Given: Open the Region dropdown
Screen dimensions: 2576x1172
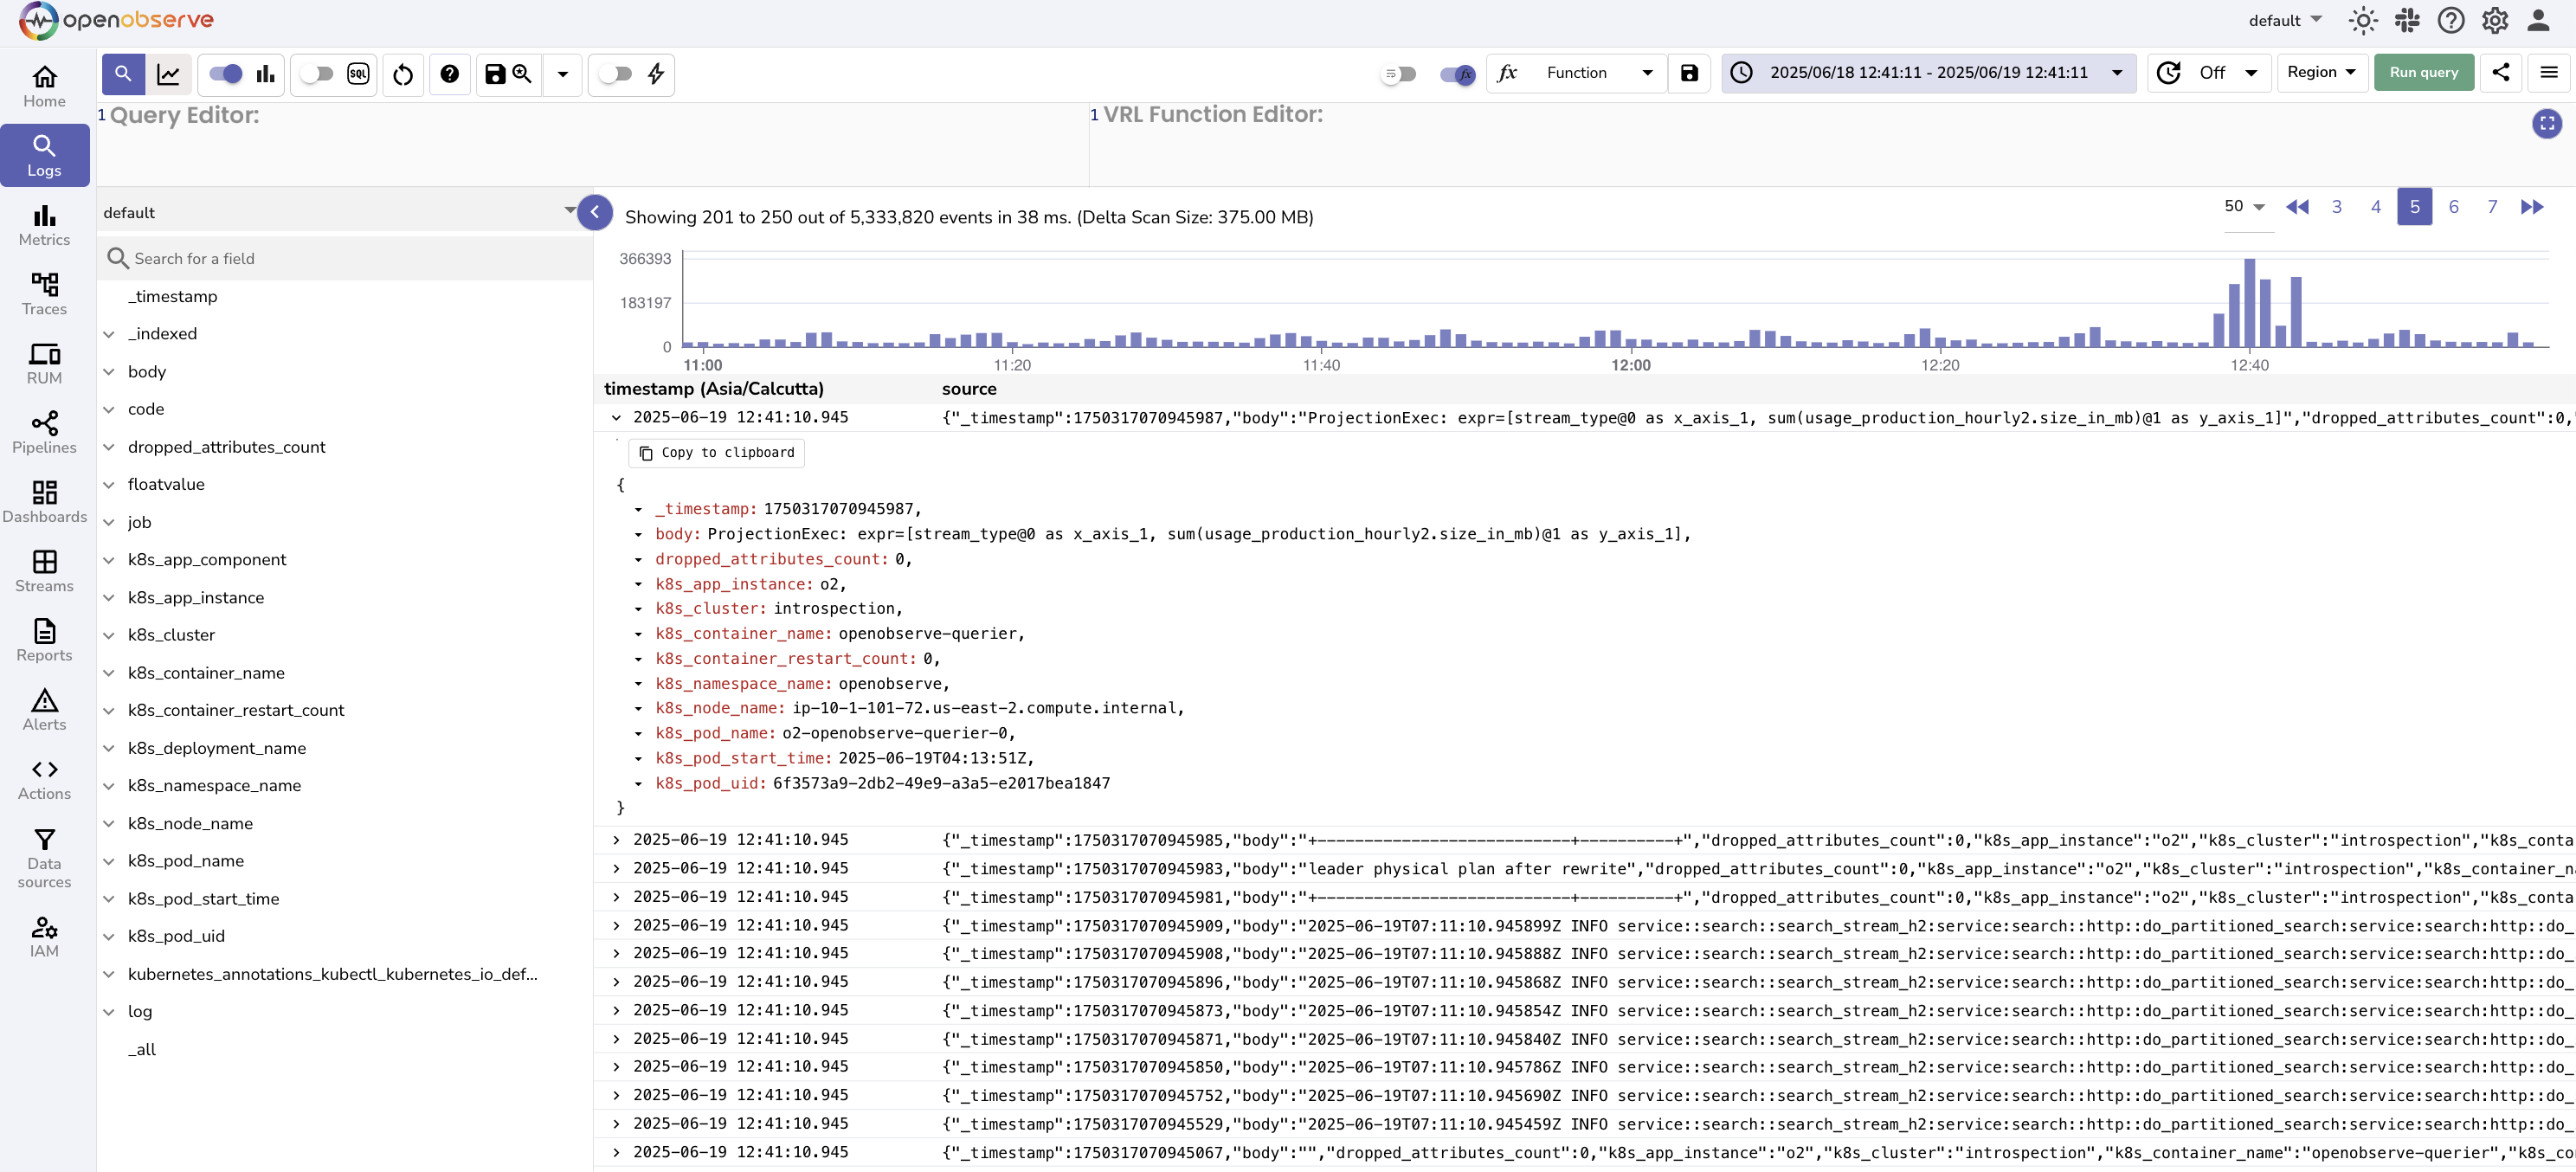Looking at the screenshot, I should (x=2321, y=72).
